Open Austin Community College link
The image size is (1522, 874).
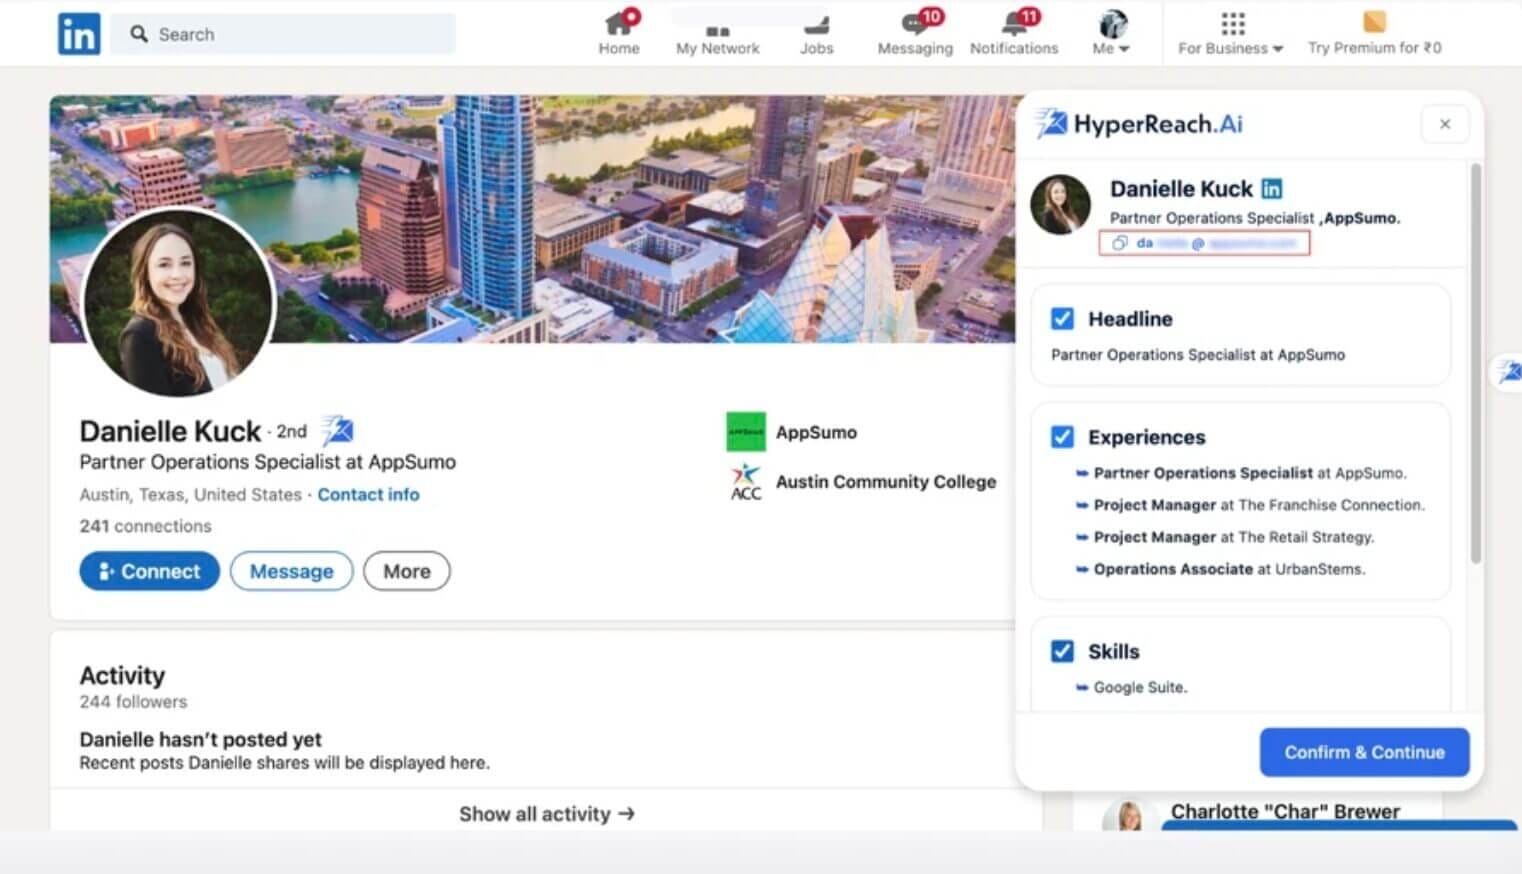coord(886,482)
